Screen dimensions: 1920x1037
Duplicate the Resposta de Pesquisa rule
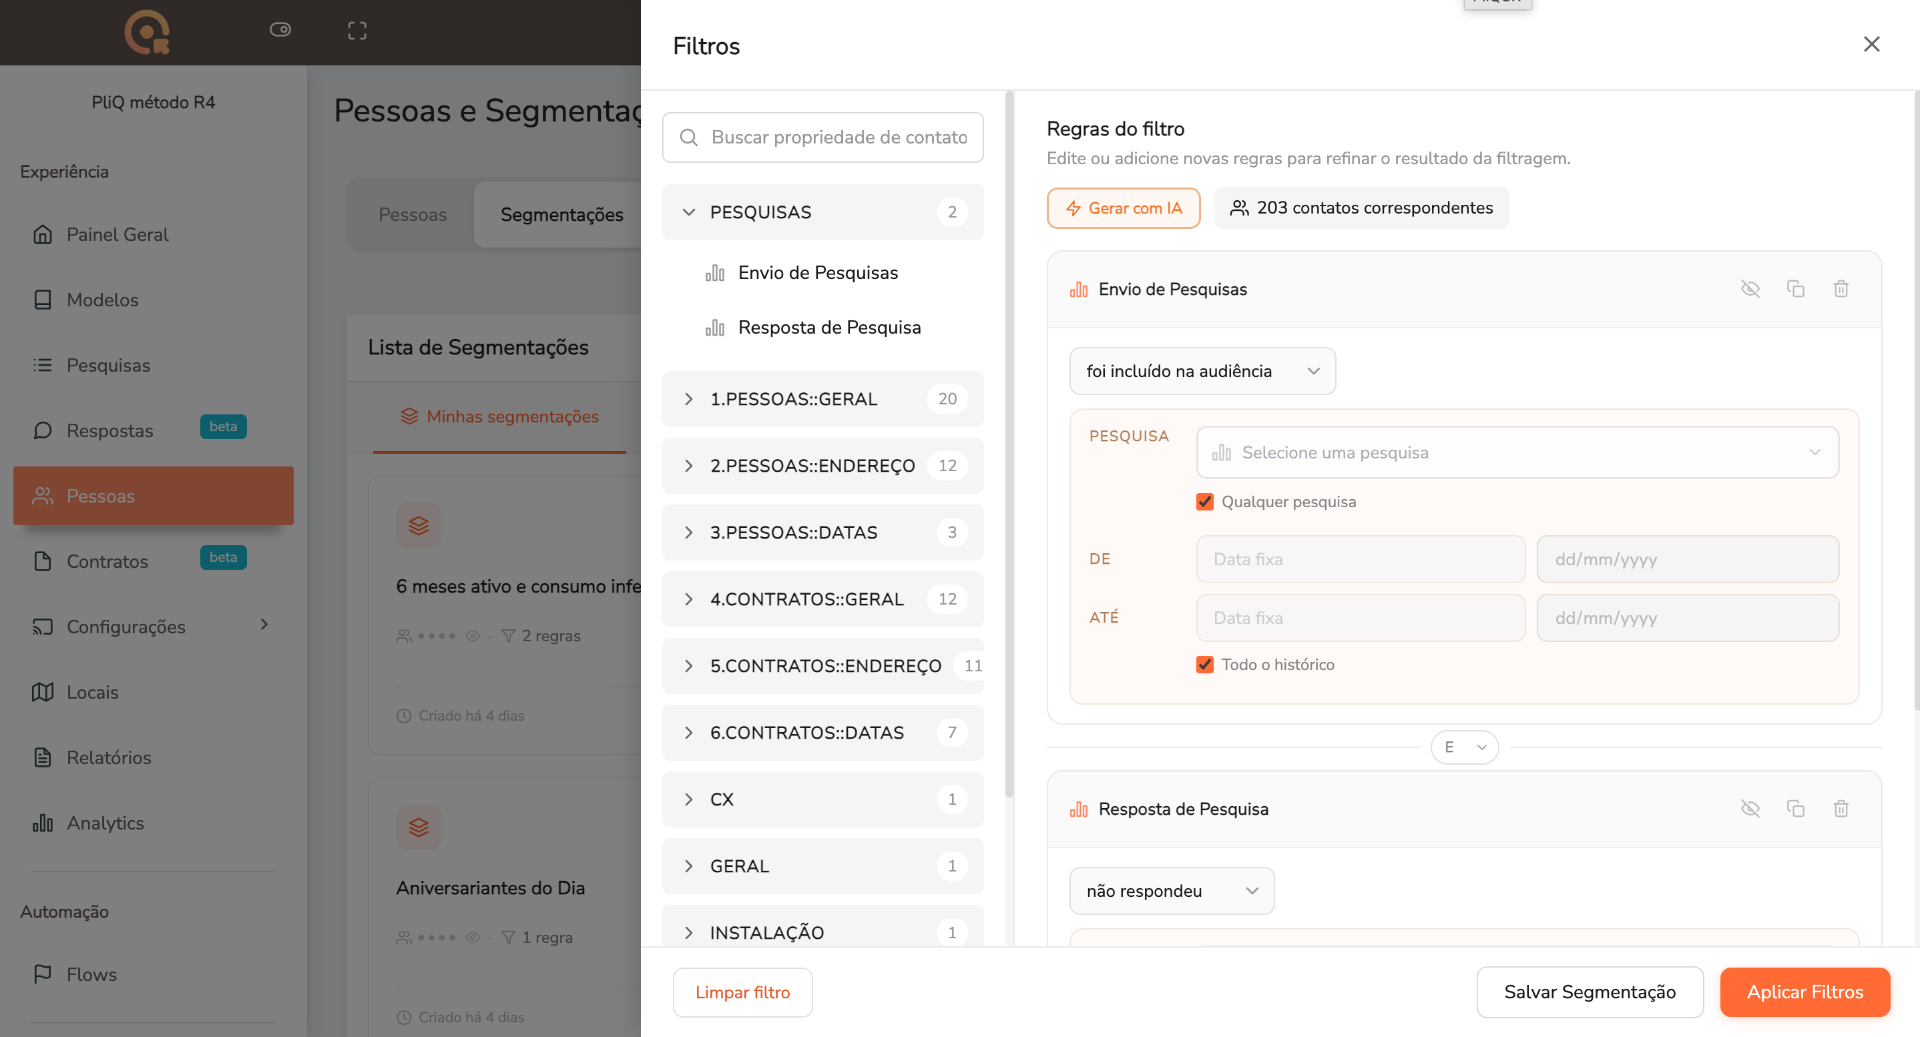click(x=1795, y=809)
